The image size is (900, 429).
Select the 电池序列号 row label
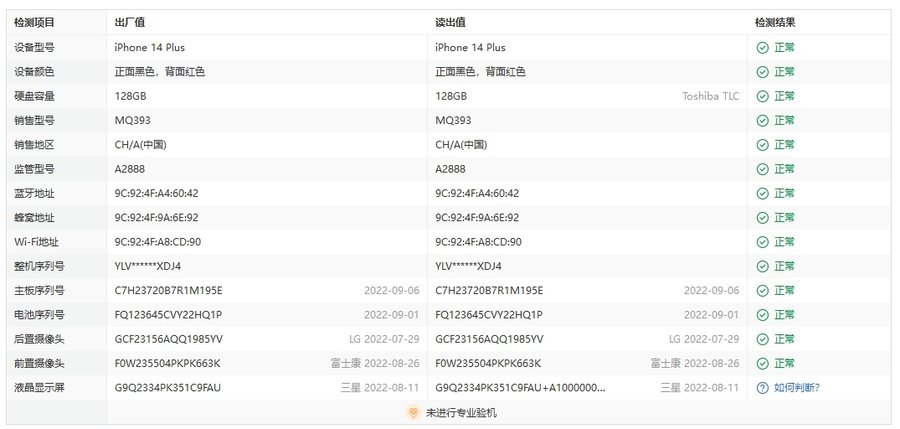[x=40, y=315]
